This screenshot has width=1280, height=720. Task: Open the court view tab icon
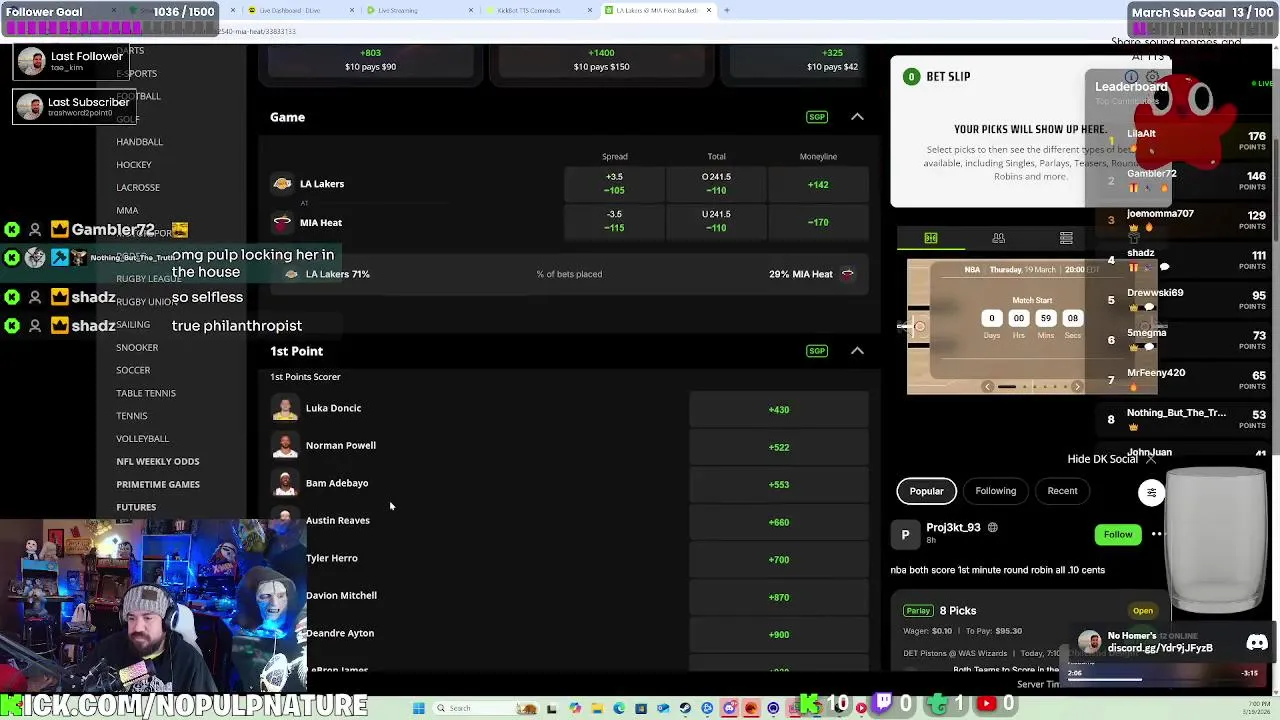931,238
